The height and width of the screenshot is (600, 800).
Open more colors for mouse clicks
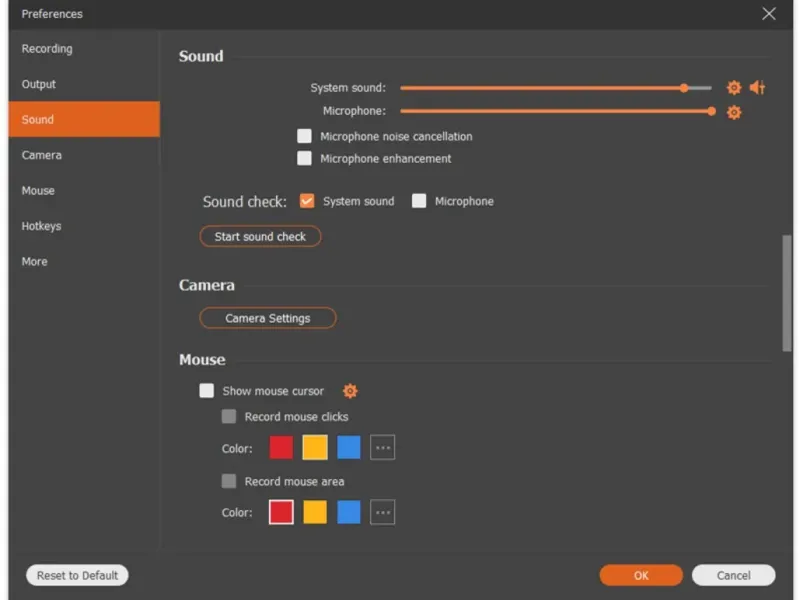pyautogui.click(x=383, y=447)
